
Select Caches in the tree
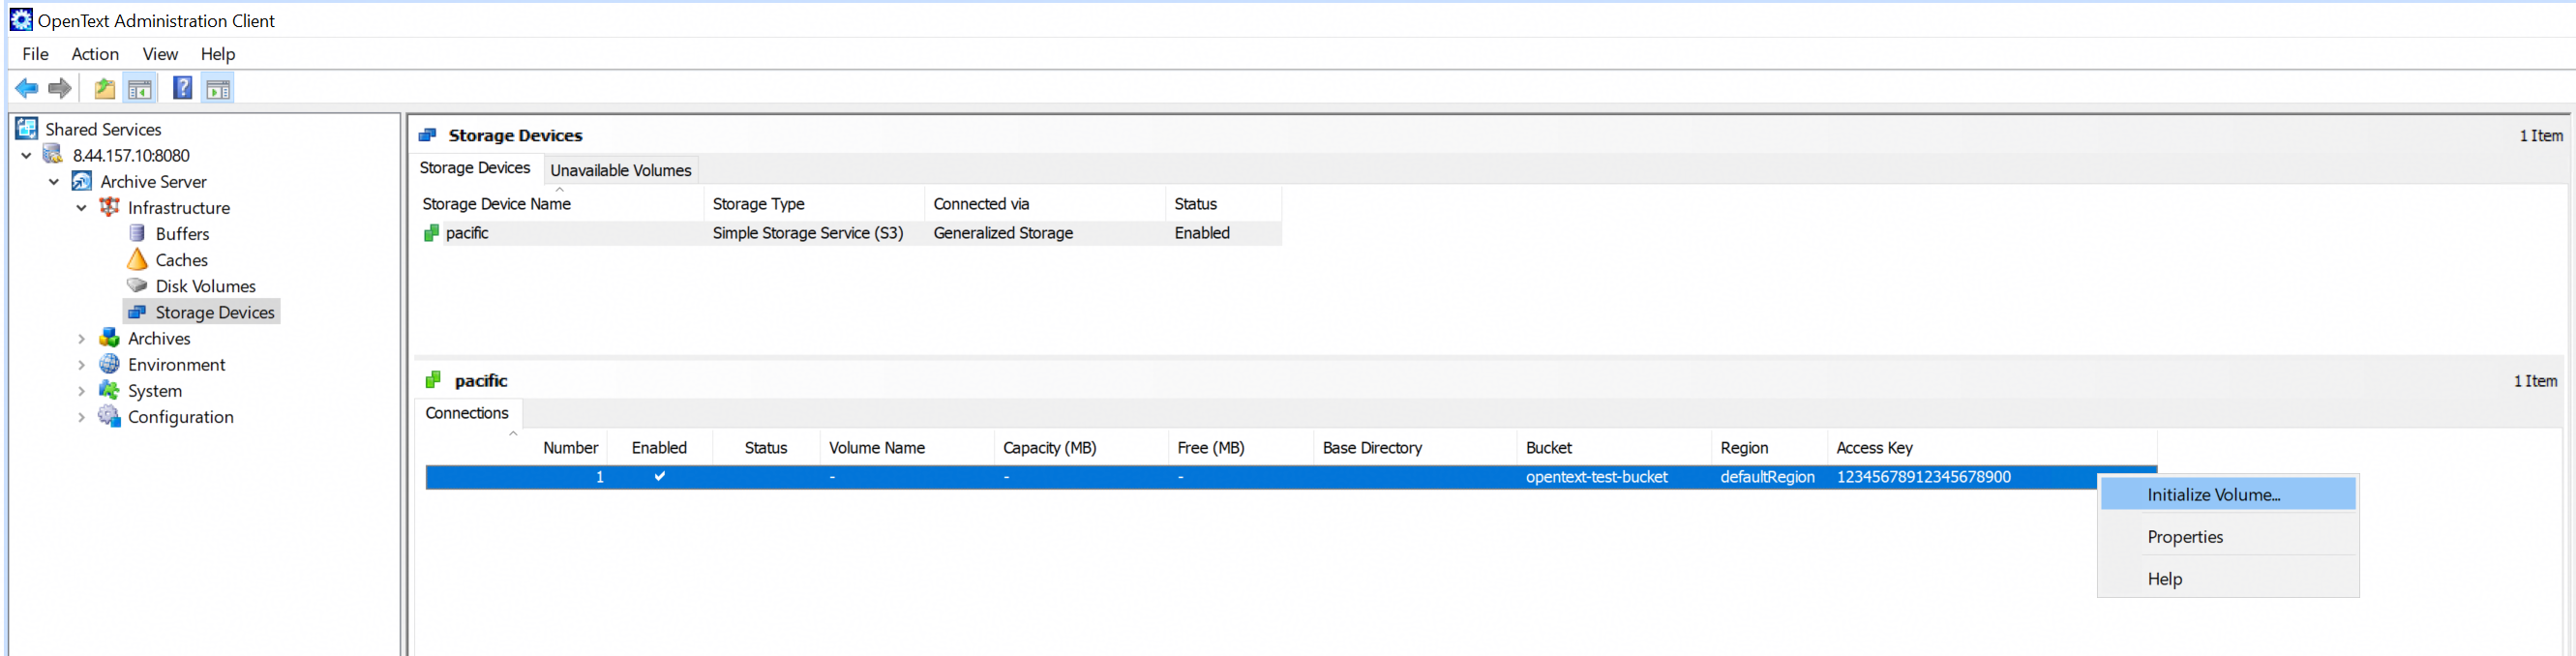181,260
